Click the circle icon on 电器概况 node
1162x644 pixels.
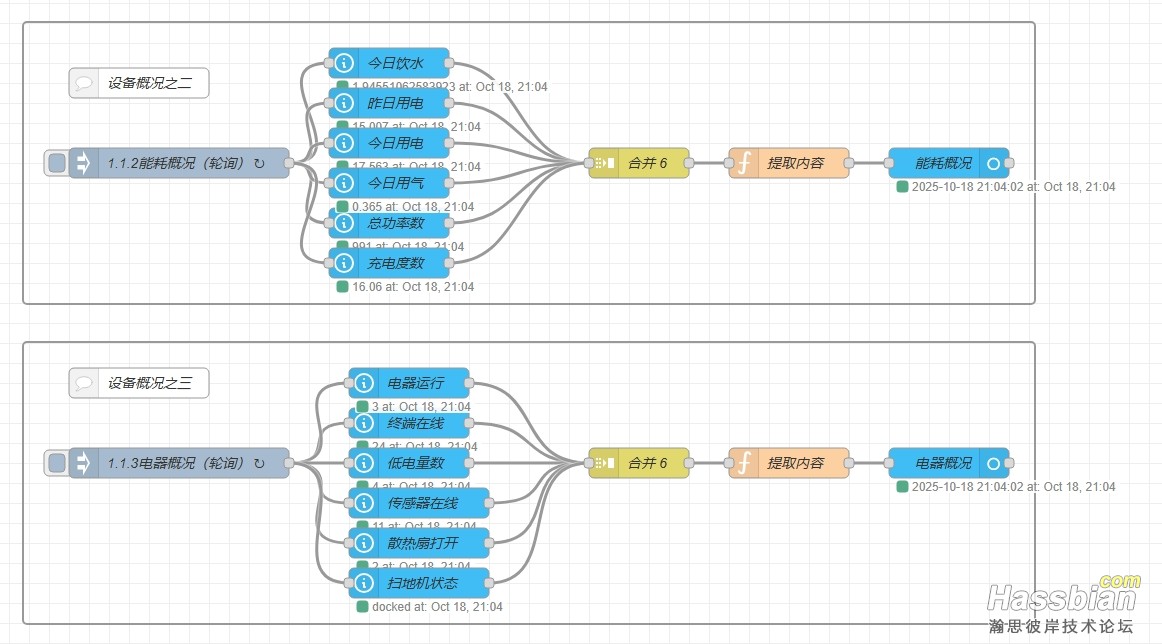[992, 463]
